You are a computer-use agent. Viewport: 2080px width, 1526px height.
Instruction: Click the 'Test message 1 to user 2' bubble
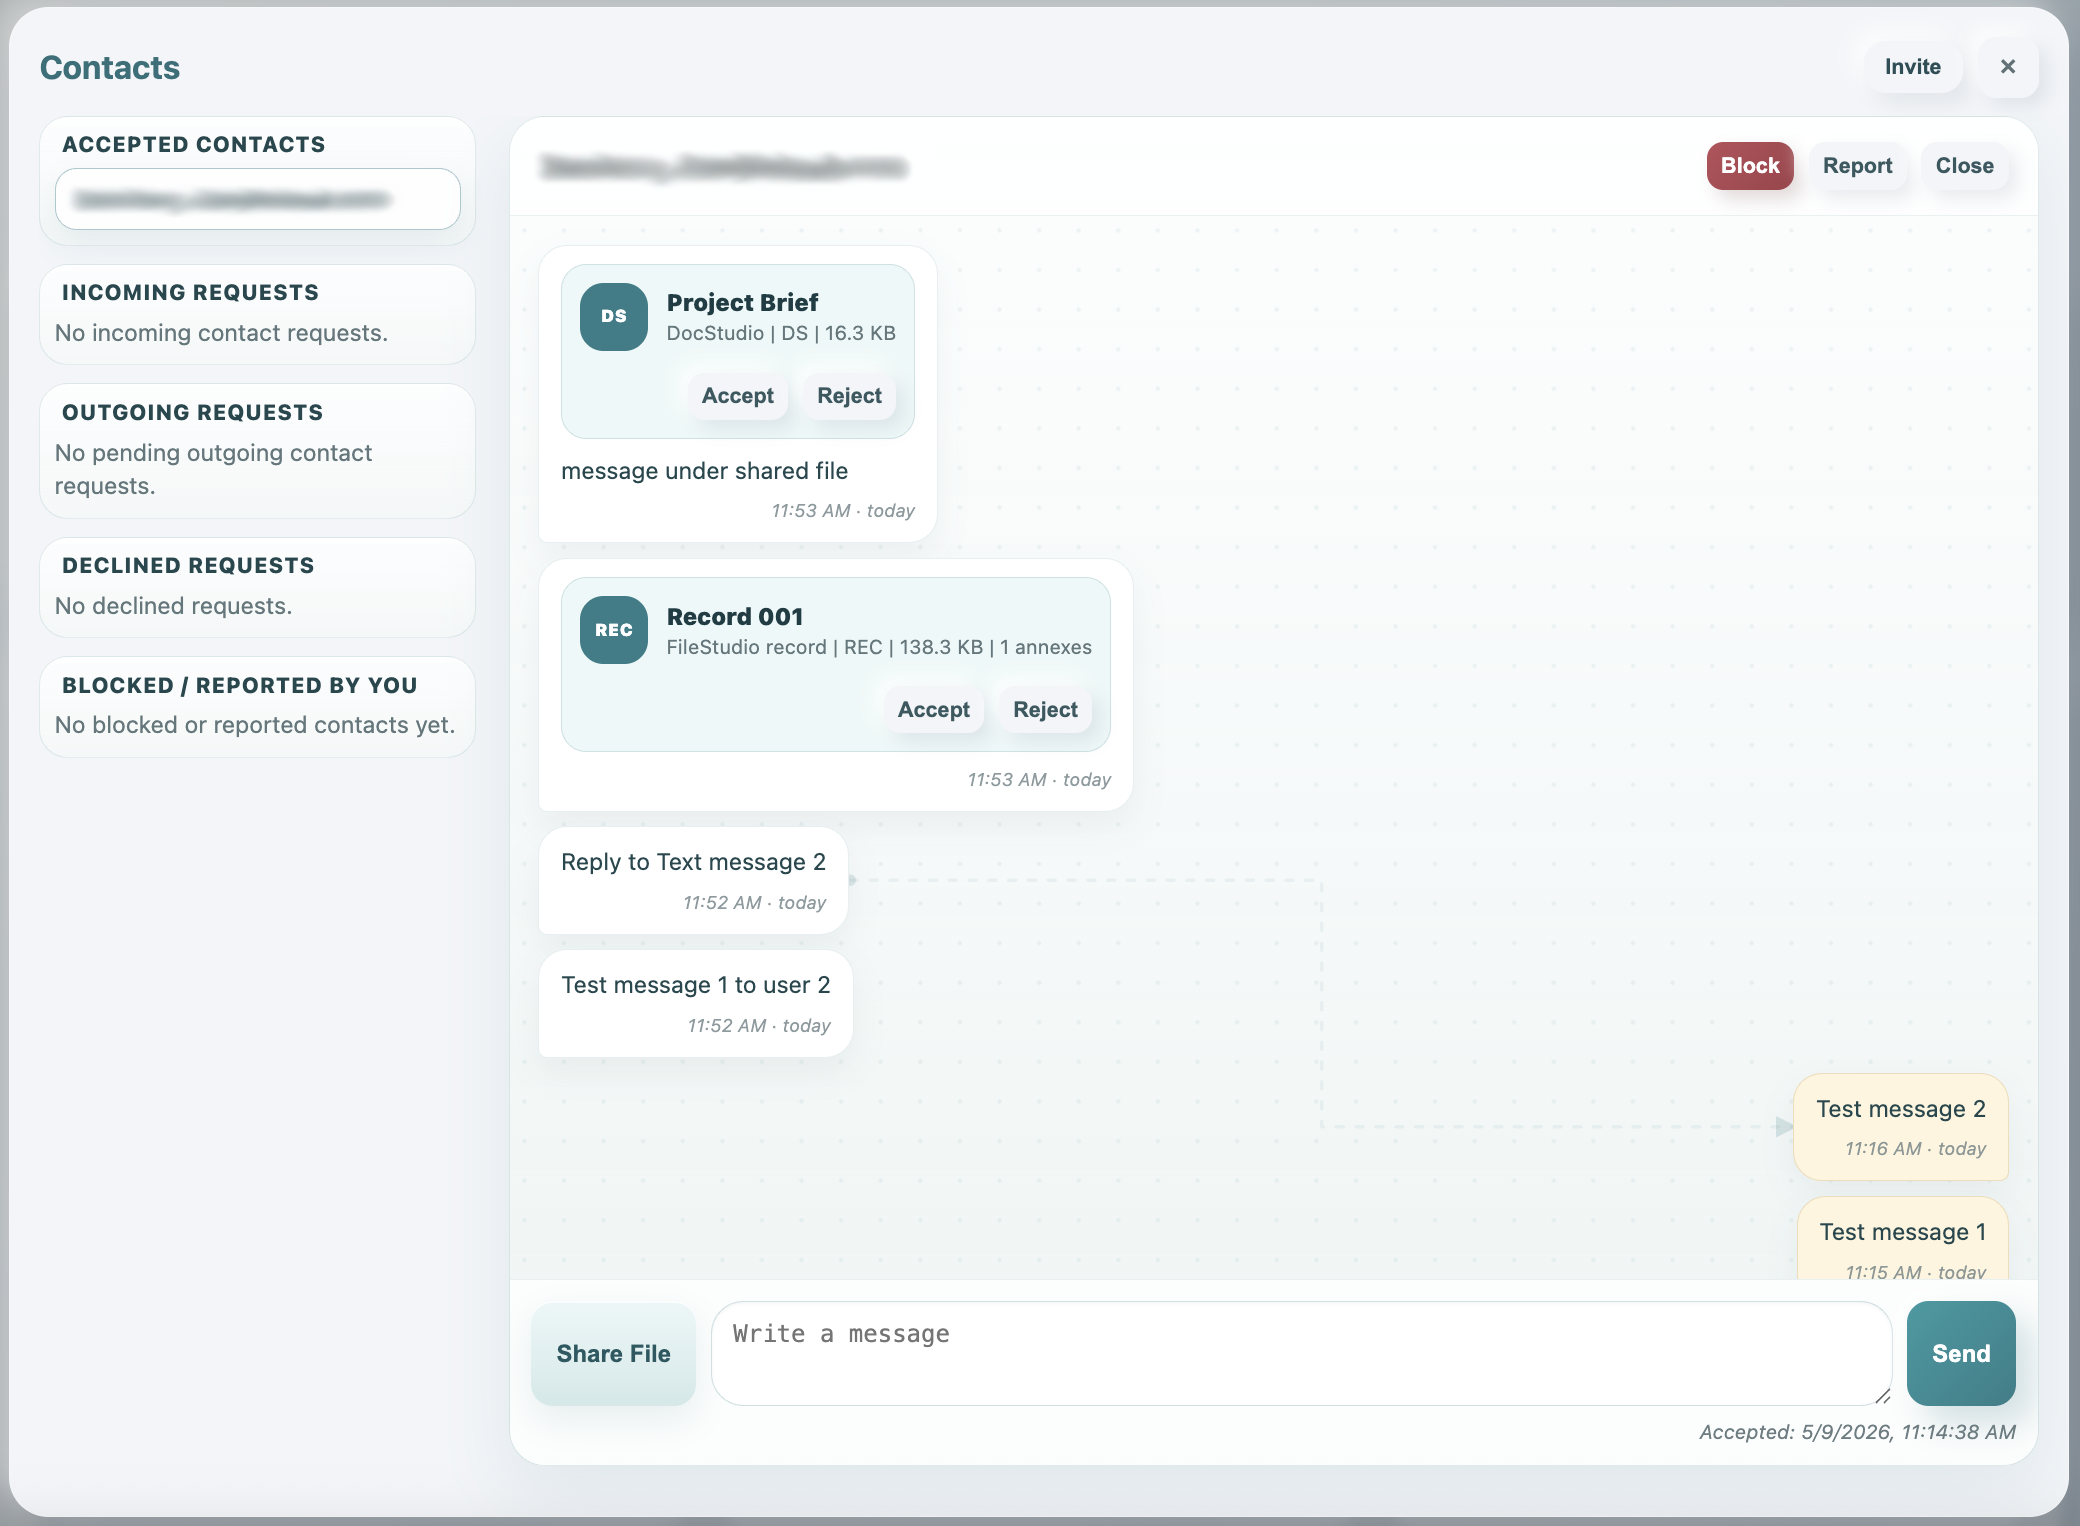pos(695,1004)
